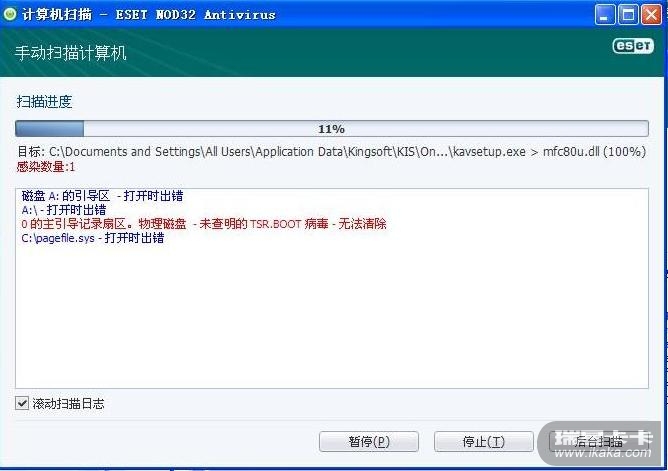Click the ESET logo in the header

(633, 46)
